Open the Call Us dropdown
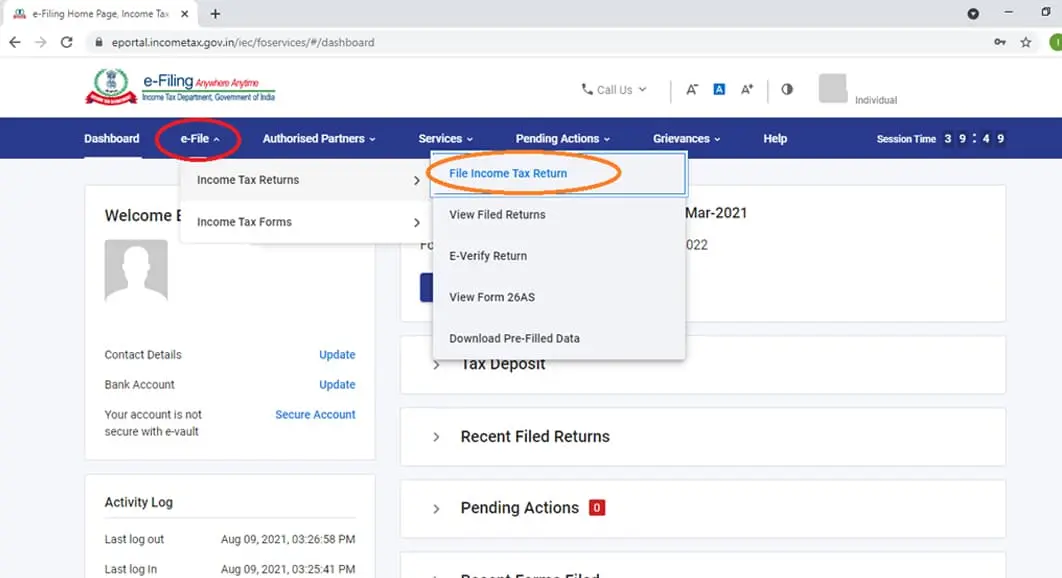 [614, 89]
